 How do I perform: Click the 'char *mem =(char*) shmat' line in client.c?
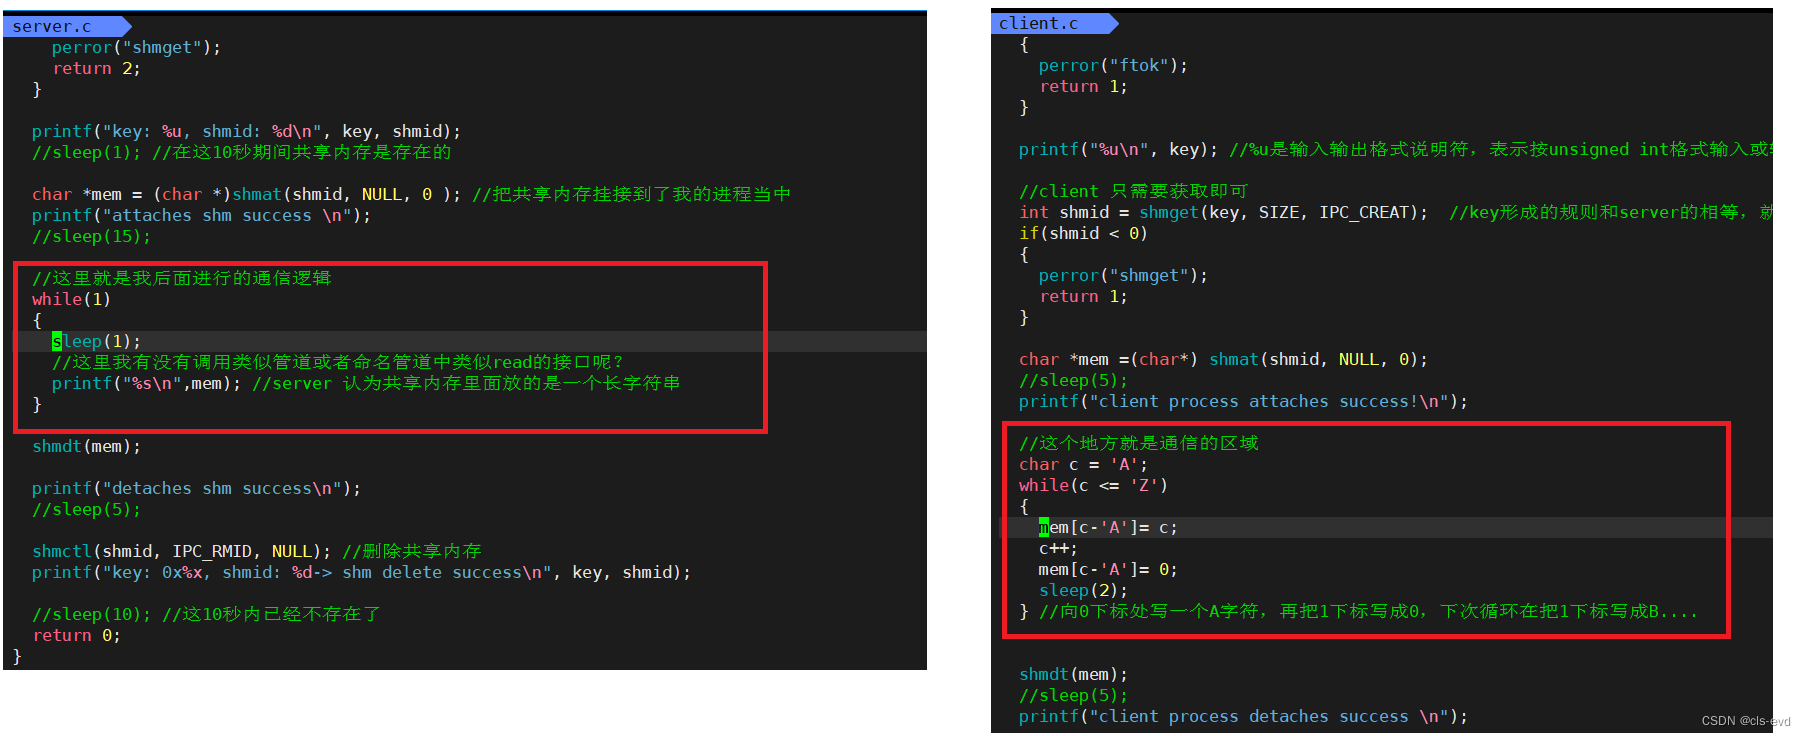(x=1223, y=359)
